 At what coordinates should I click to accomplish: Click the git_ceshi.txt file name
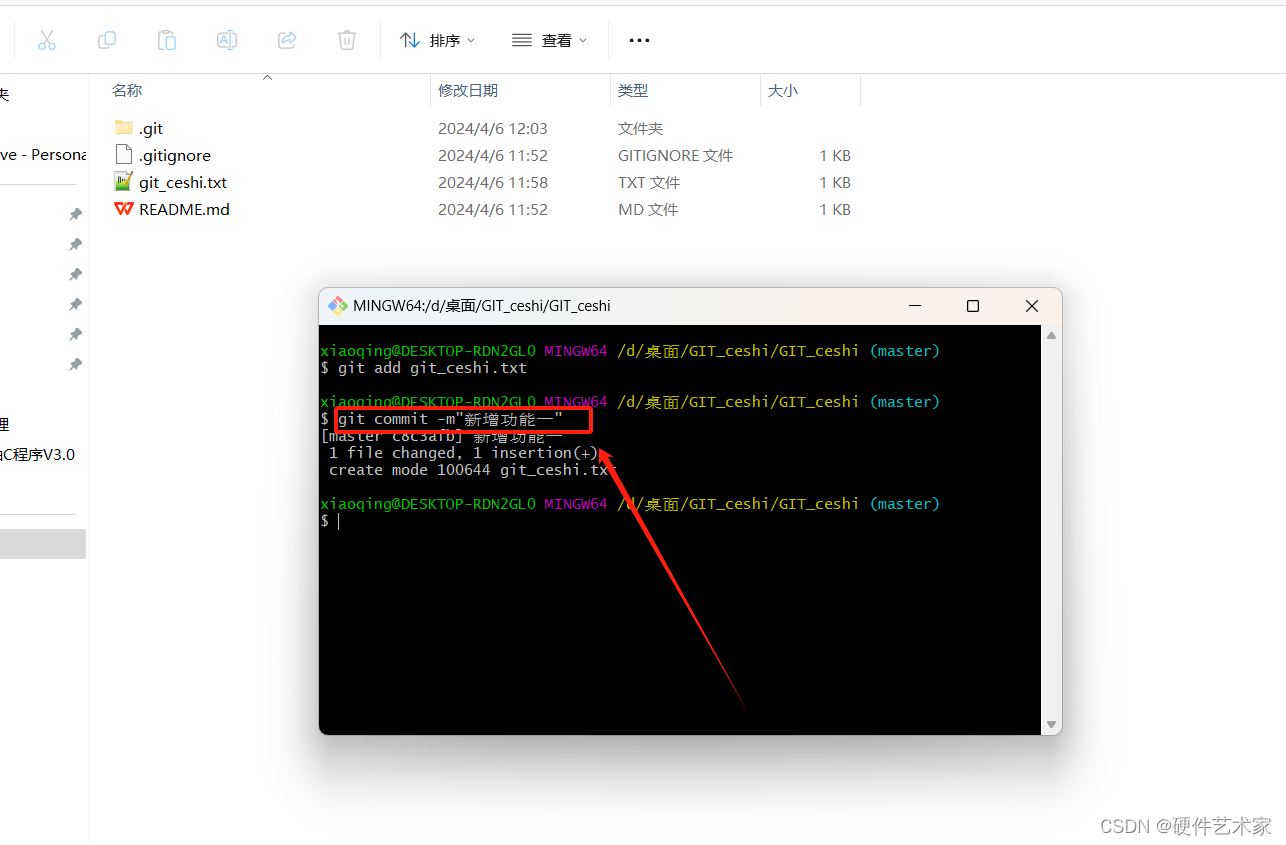183,182
